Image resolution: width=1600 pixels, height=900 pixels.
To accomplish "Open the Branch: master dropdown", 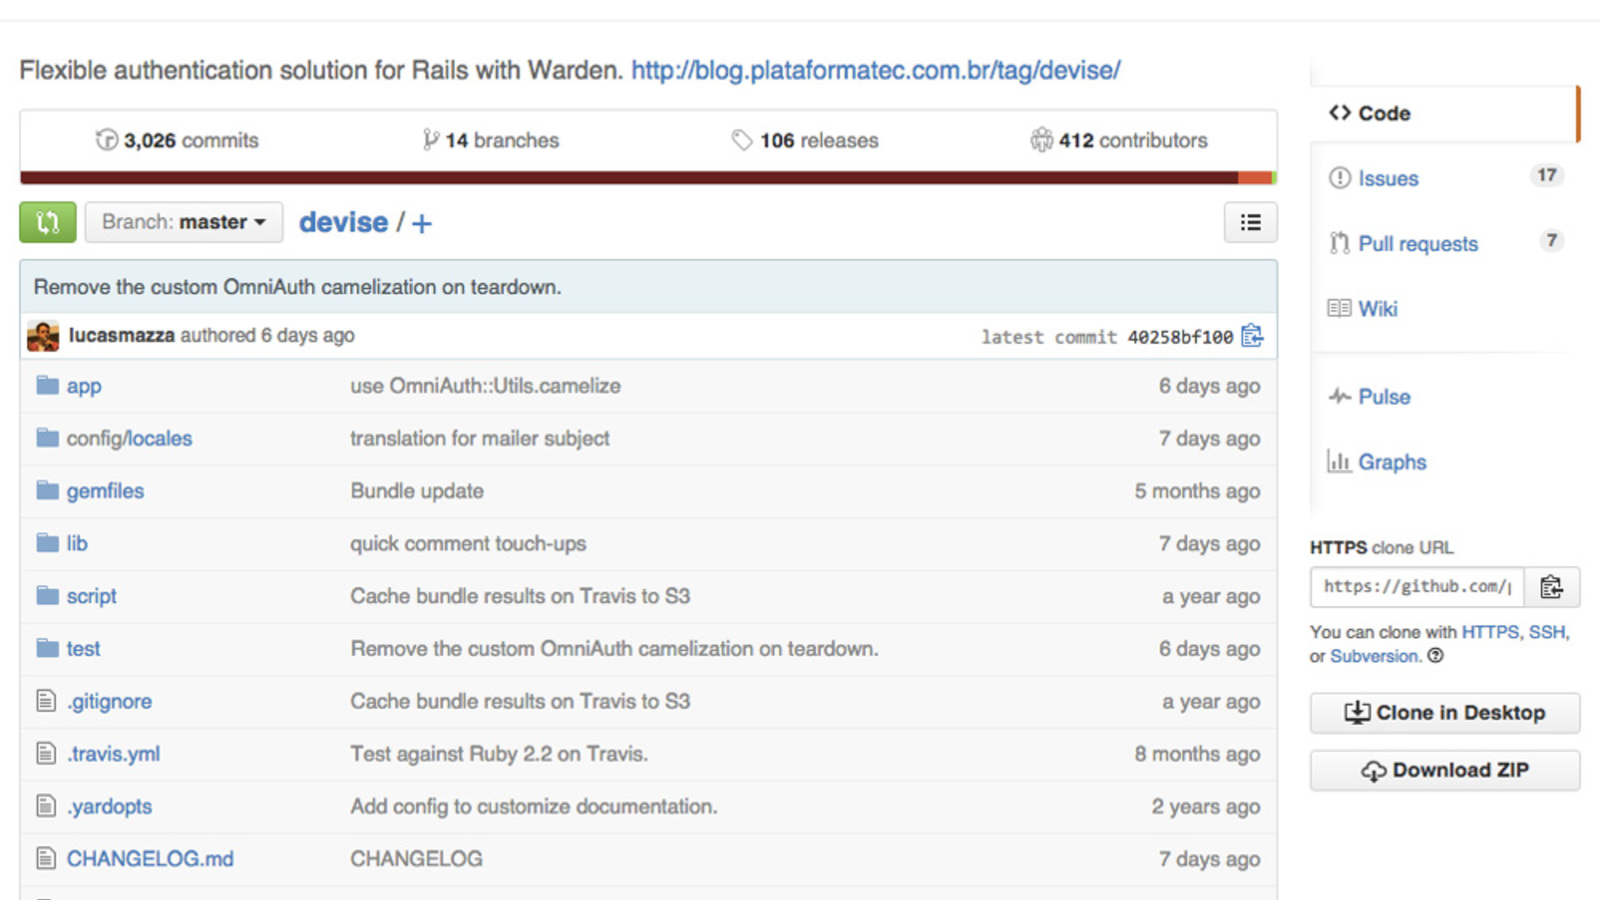I will [x=184, y=222].
